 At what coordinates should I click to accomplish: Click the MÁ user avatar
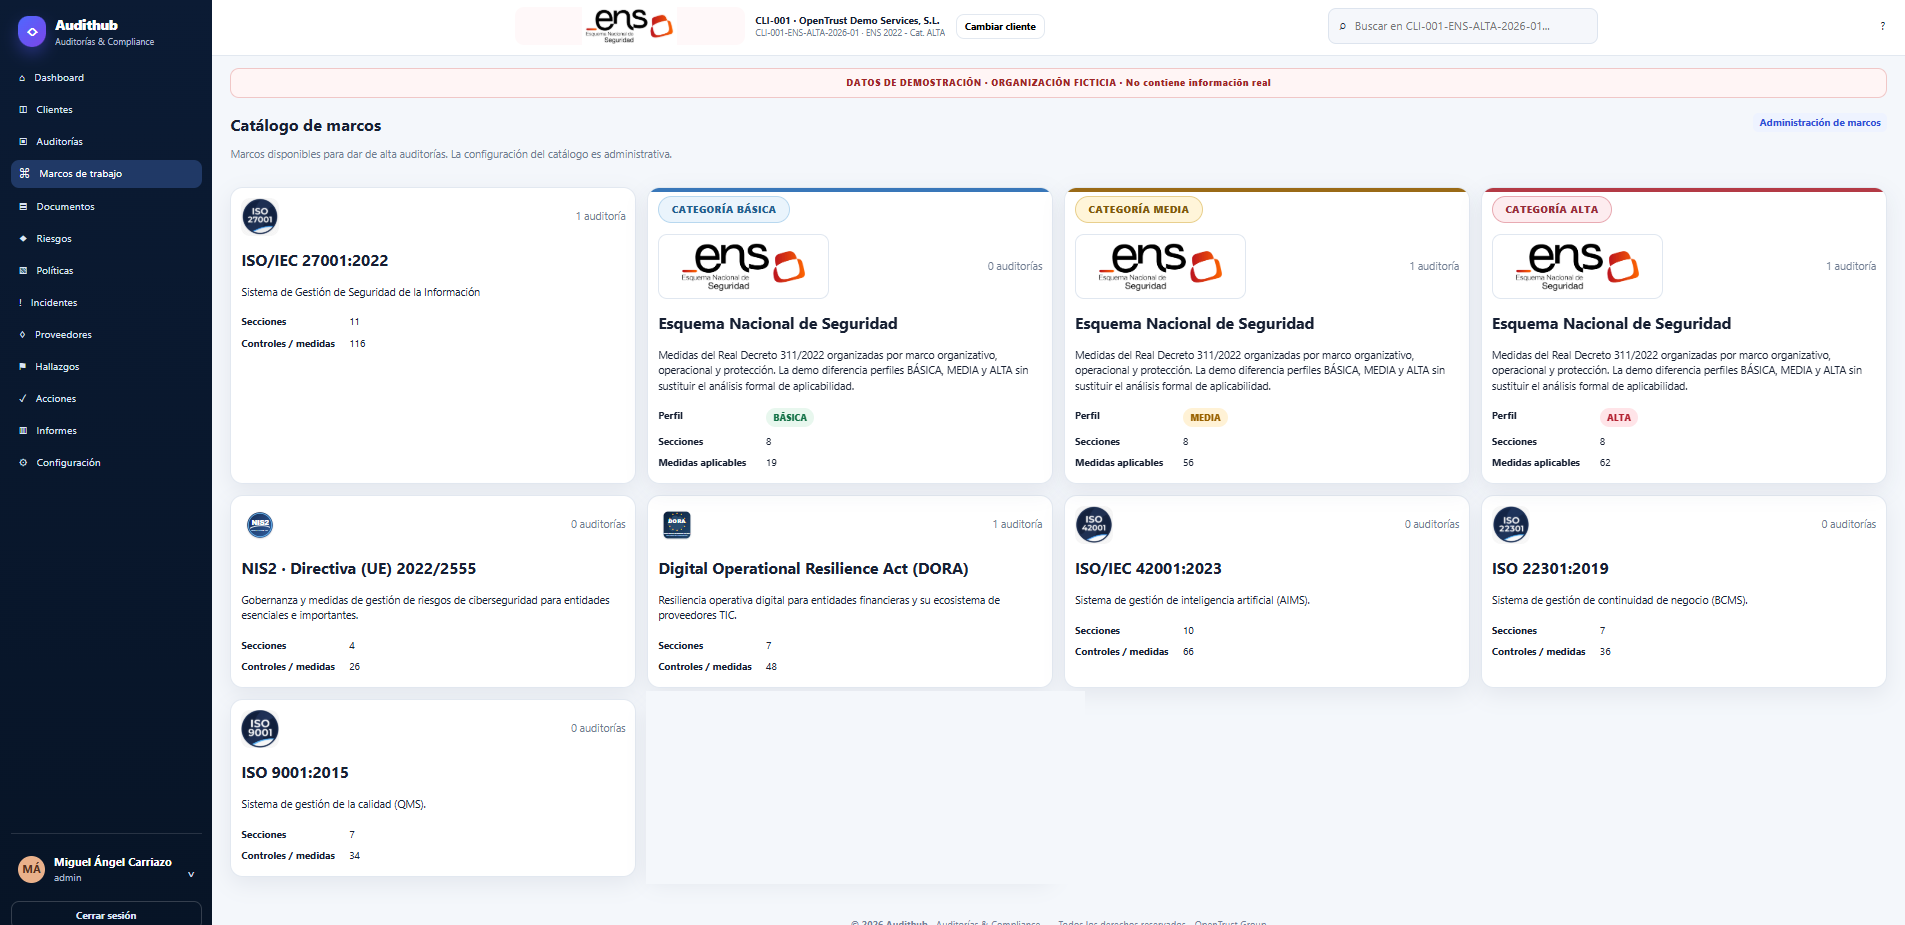(x=32, y=869)
